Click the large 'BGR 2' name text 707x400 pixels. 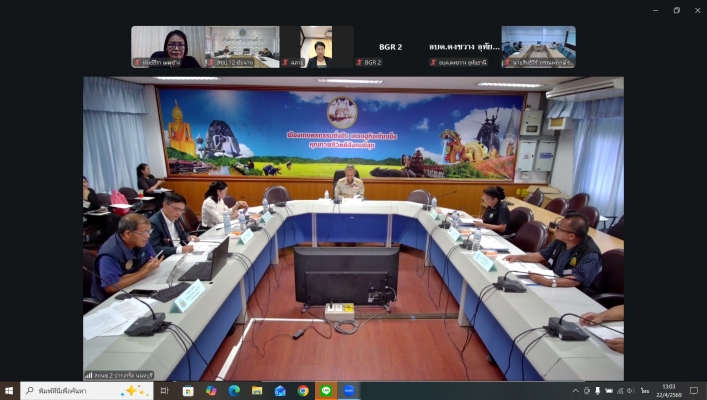[390, 46]
